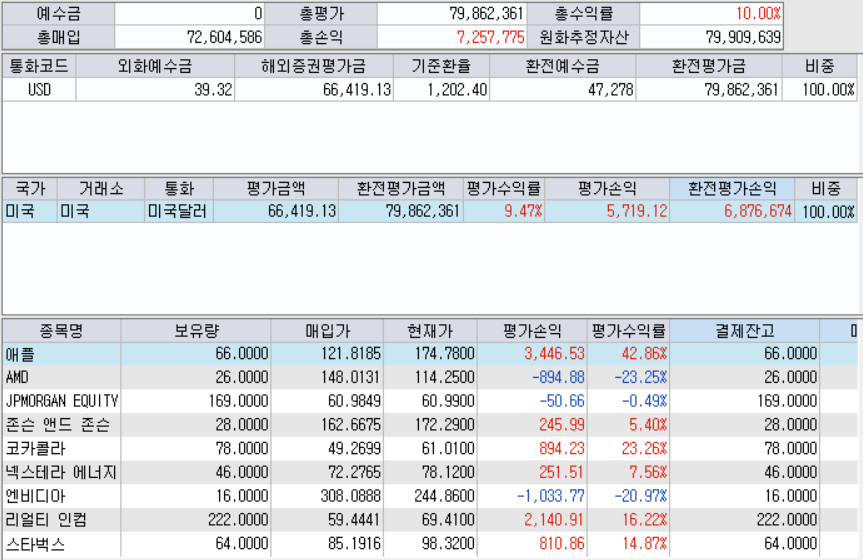Viewport: 863px width, 560px height.
Task: Click the USD currency code cell
Action: [x=39, y=89]
